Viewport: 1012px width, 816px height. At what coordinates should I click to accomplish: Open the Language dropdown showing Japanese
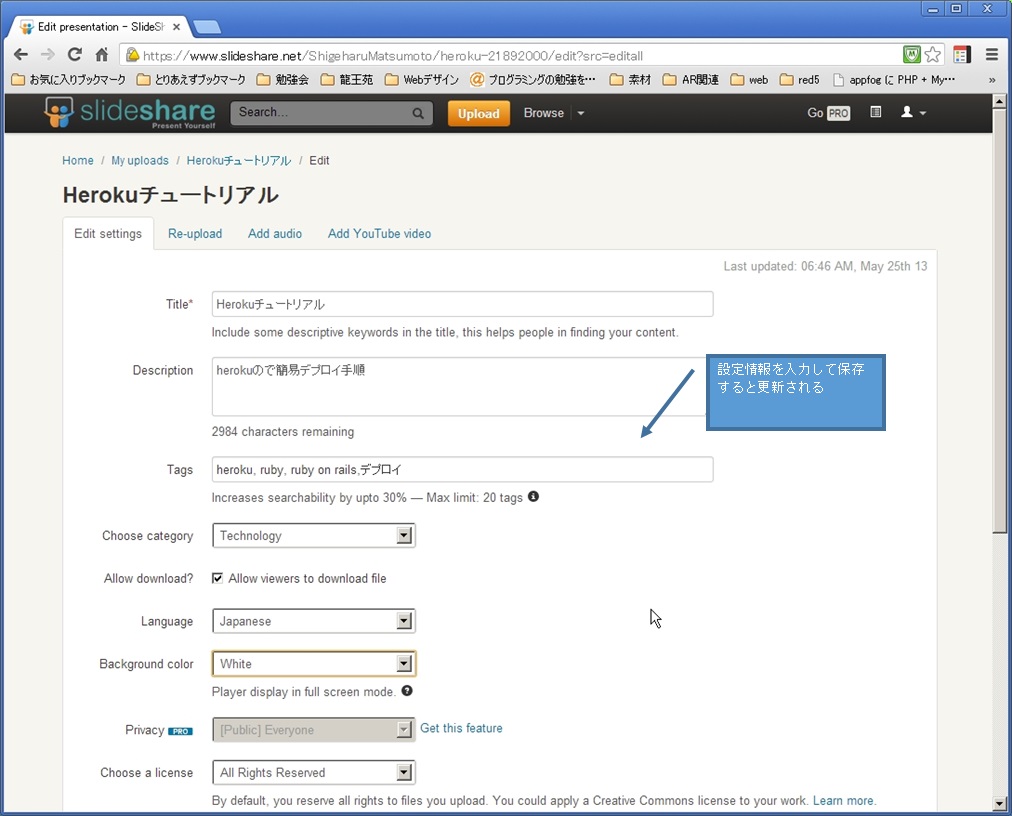point(314,621)
